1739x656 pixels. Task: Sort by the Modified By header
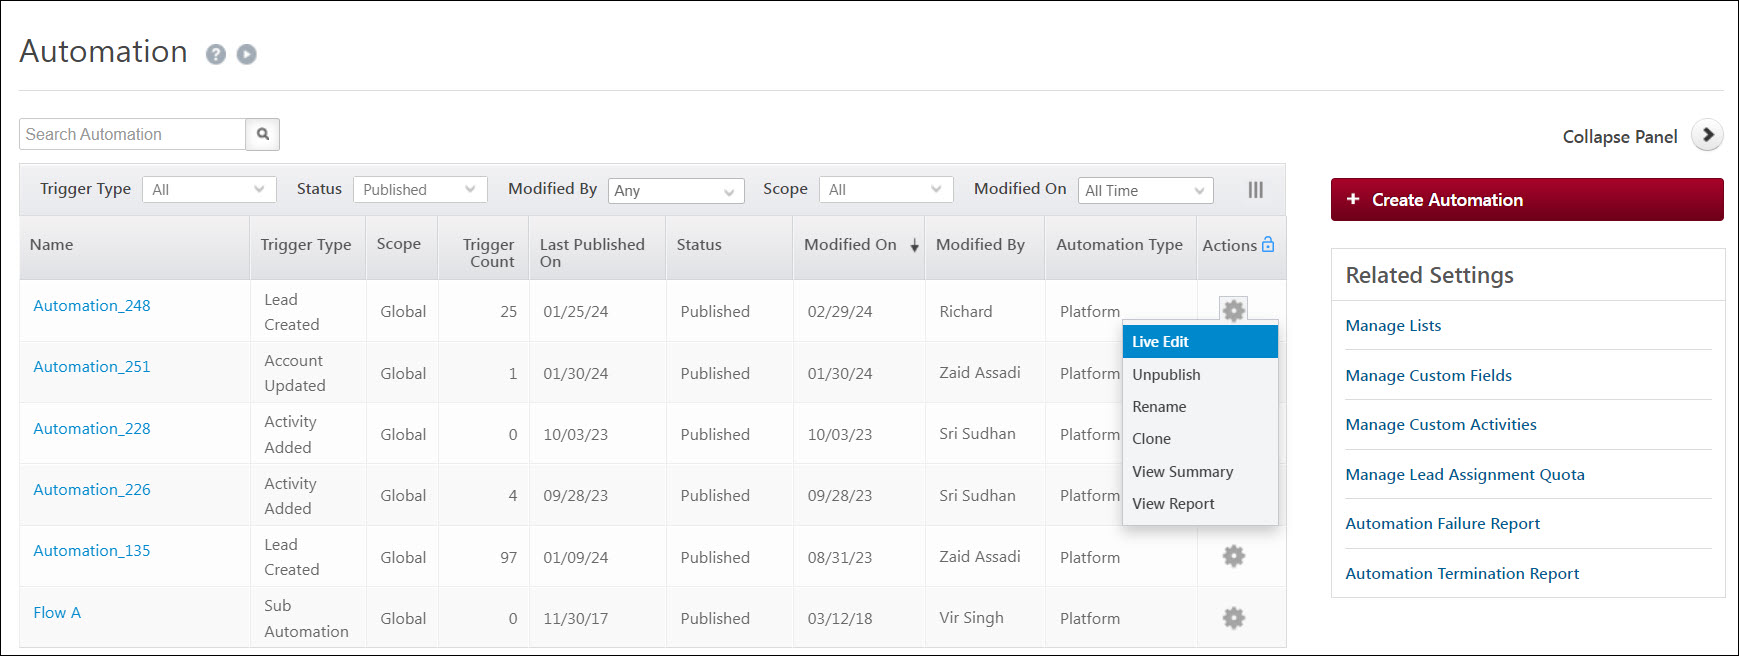[x=980, y=244]
